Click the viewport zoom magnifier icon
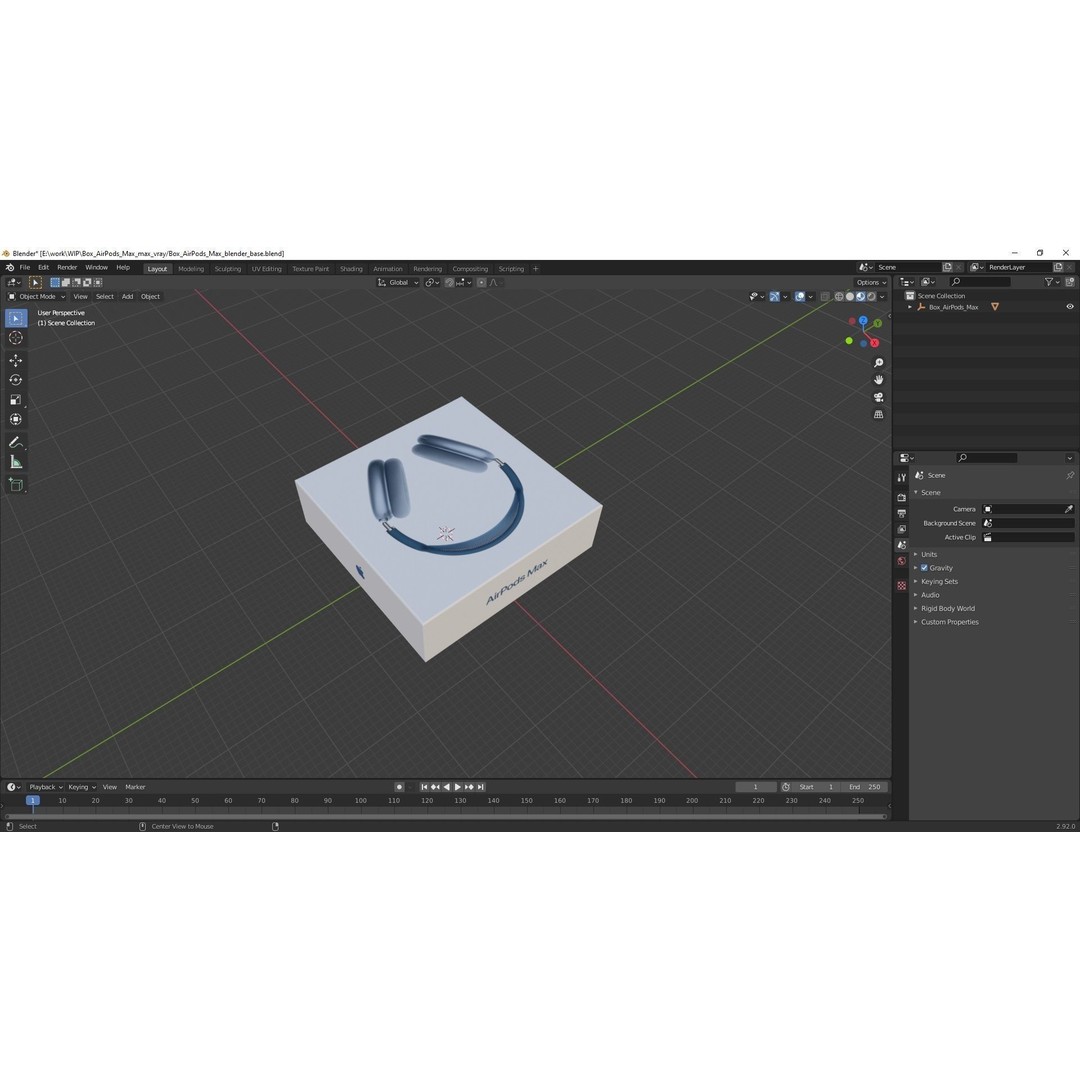The image size is (1080, 1080). click(x=878, y=363)
